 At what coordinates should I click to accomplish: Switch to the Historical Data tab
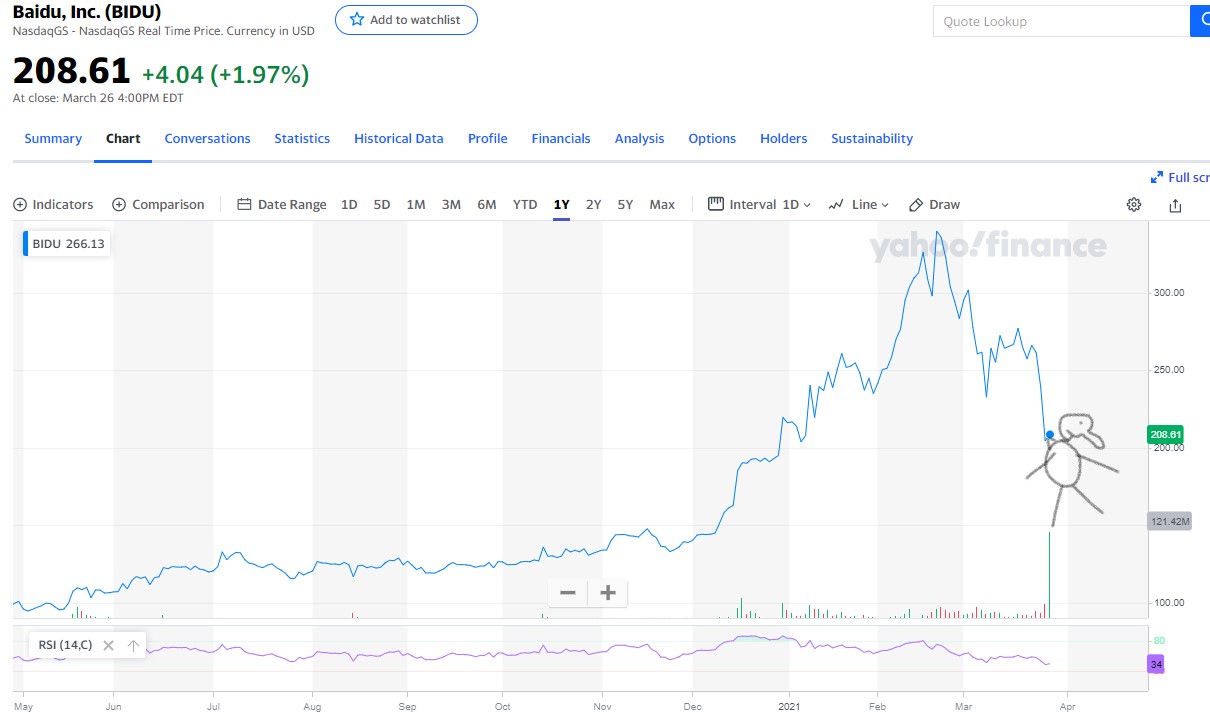point(398,139)
